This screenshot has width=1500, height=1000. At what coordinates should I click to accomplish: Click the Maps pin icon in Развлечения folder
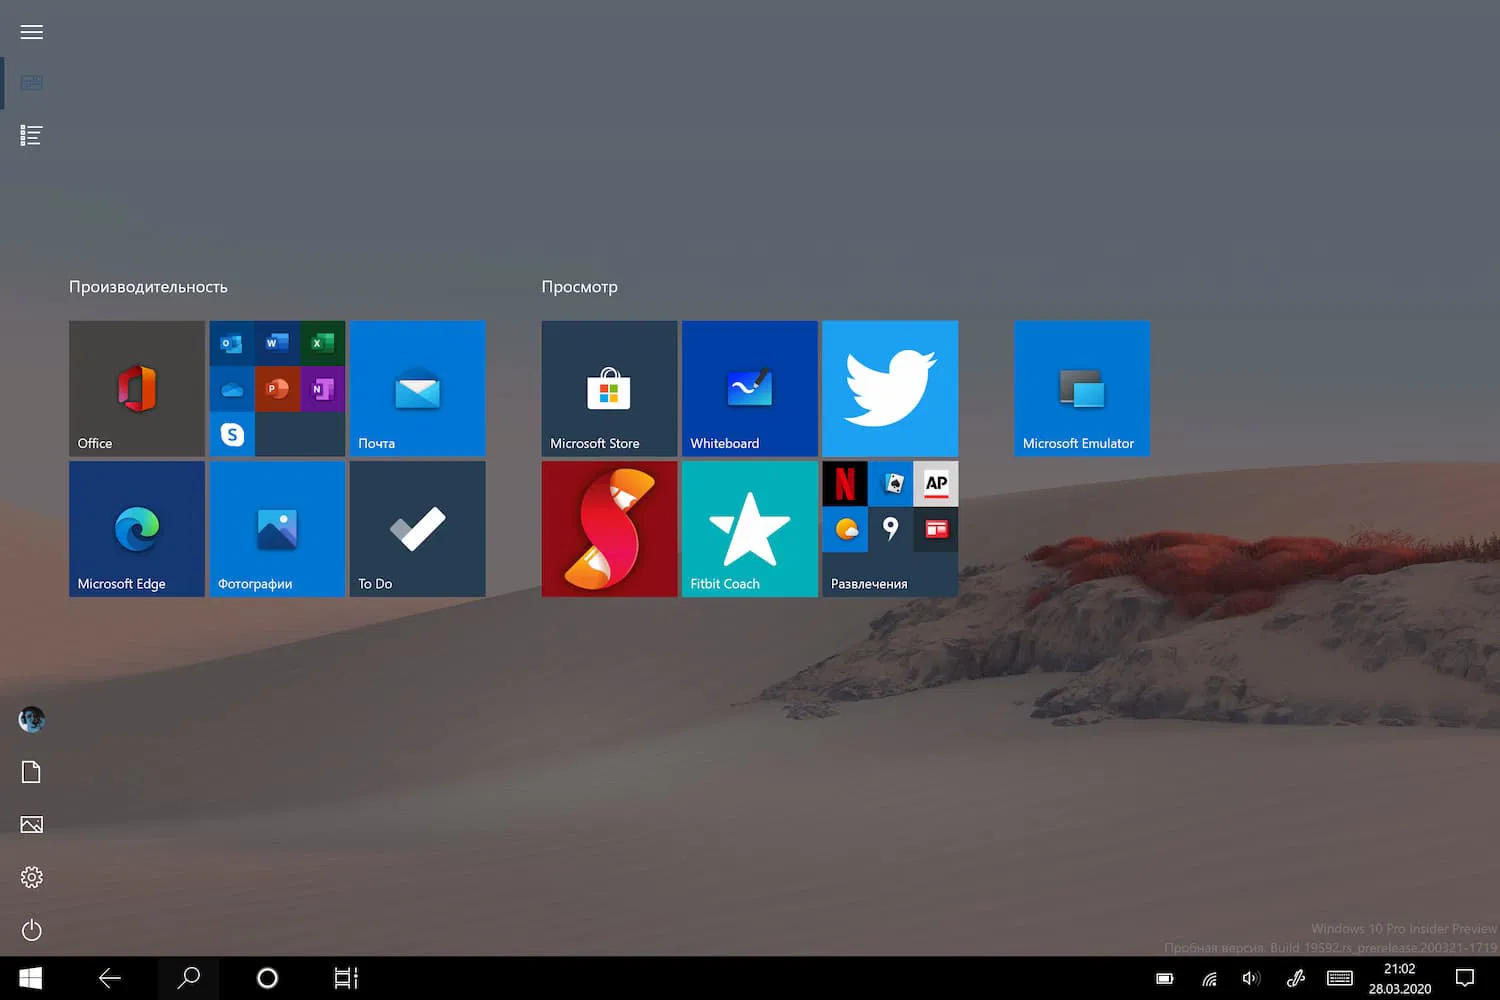(x=890, y=529)
